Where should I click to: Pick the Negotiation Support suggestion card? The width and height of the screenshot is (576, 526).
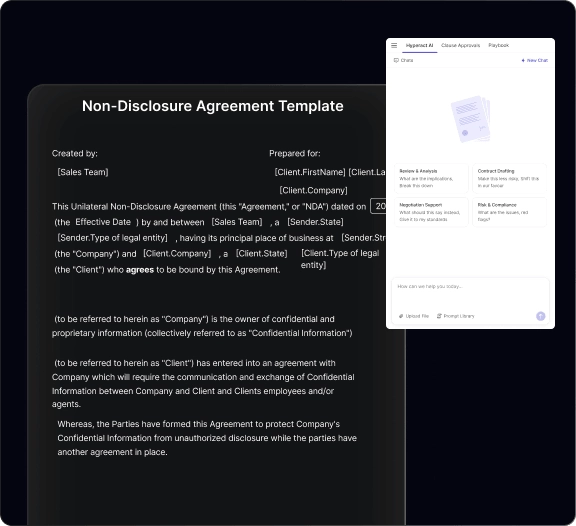click(x=431, y=212)
